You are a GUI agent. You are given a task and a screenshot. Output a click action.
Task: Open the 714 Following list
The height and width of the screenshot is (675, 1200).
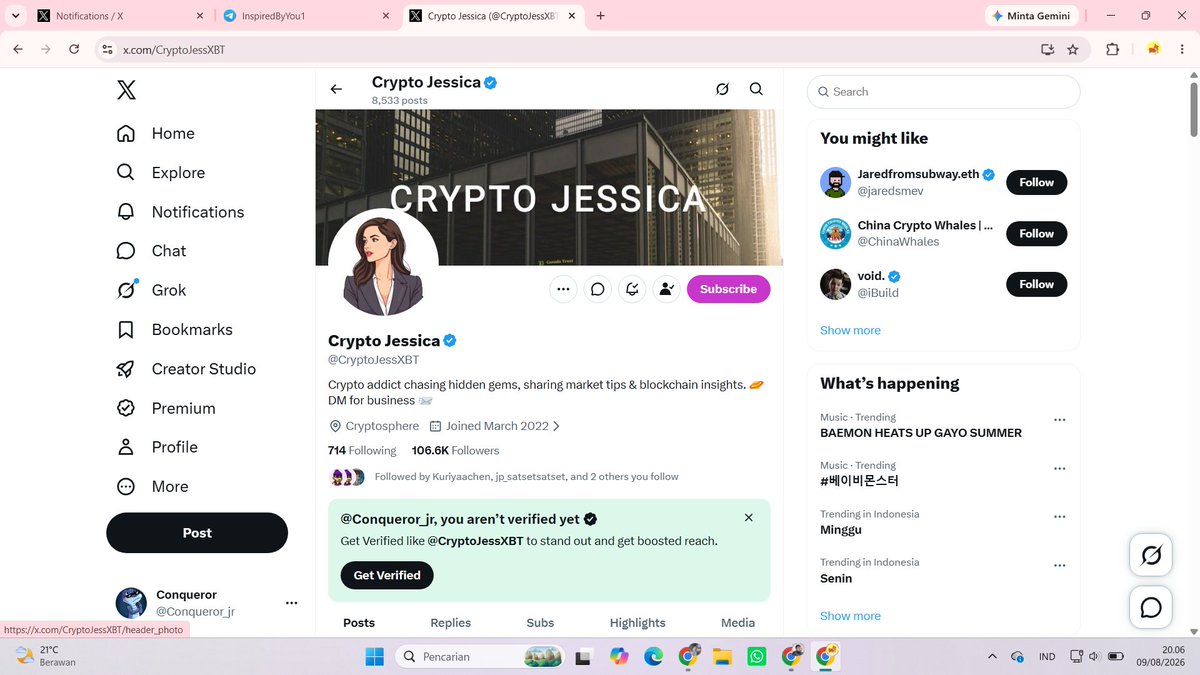point(362,451)
